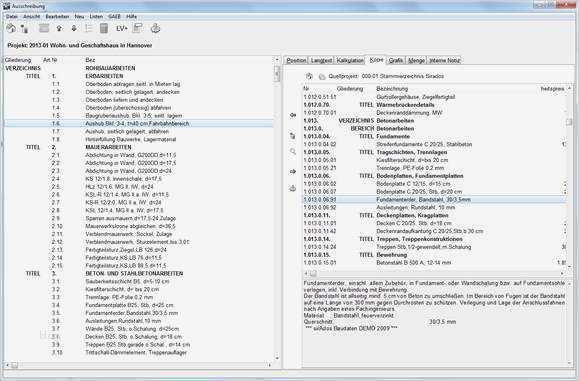Select source row Tragschichten, Trennlagen
The height and width of the screenshot is (381, 579).
tap(434, 152)
